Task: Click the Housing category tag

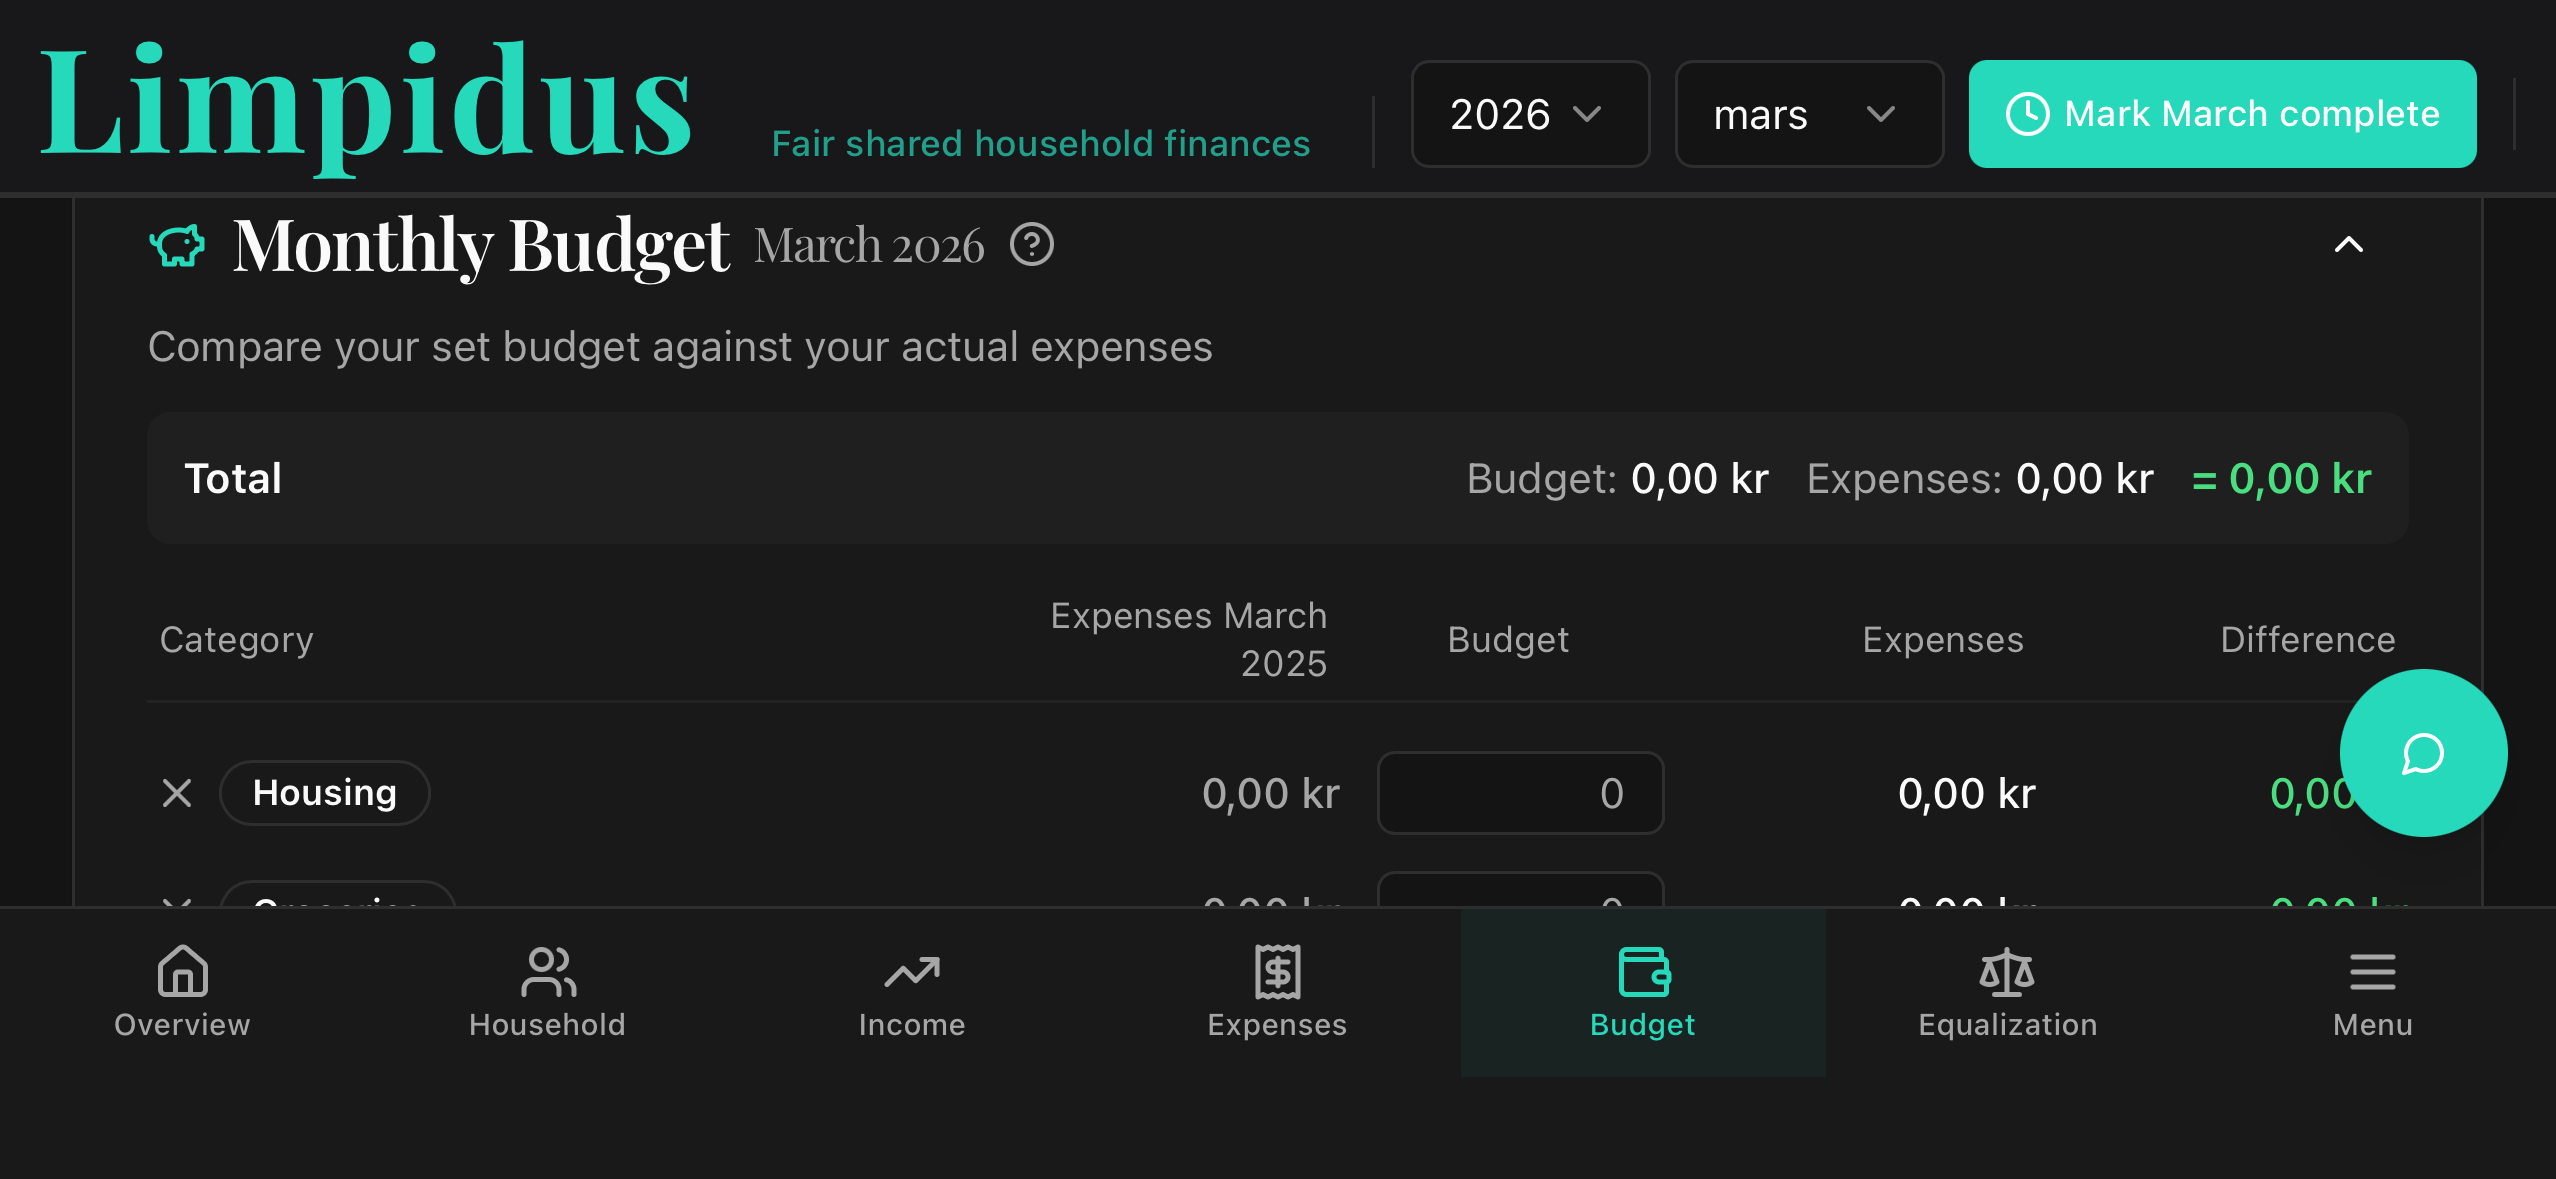Action: click(x=325, y=793)
